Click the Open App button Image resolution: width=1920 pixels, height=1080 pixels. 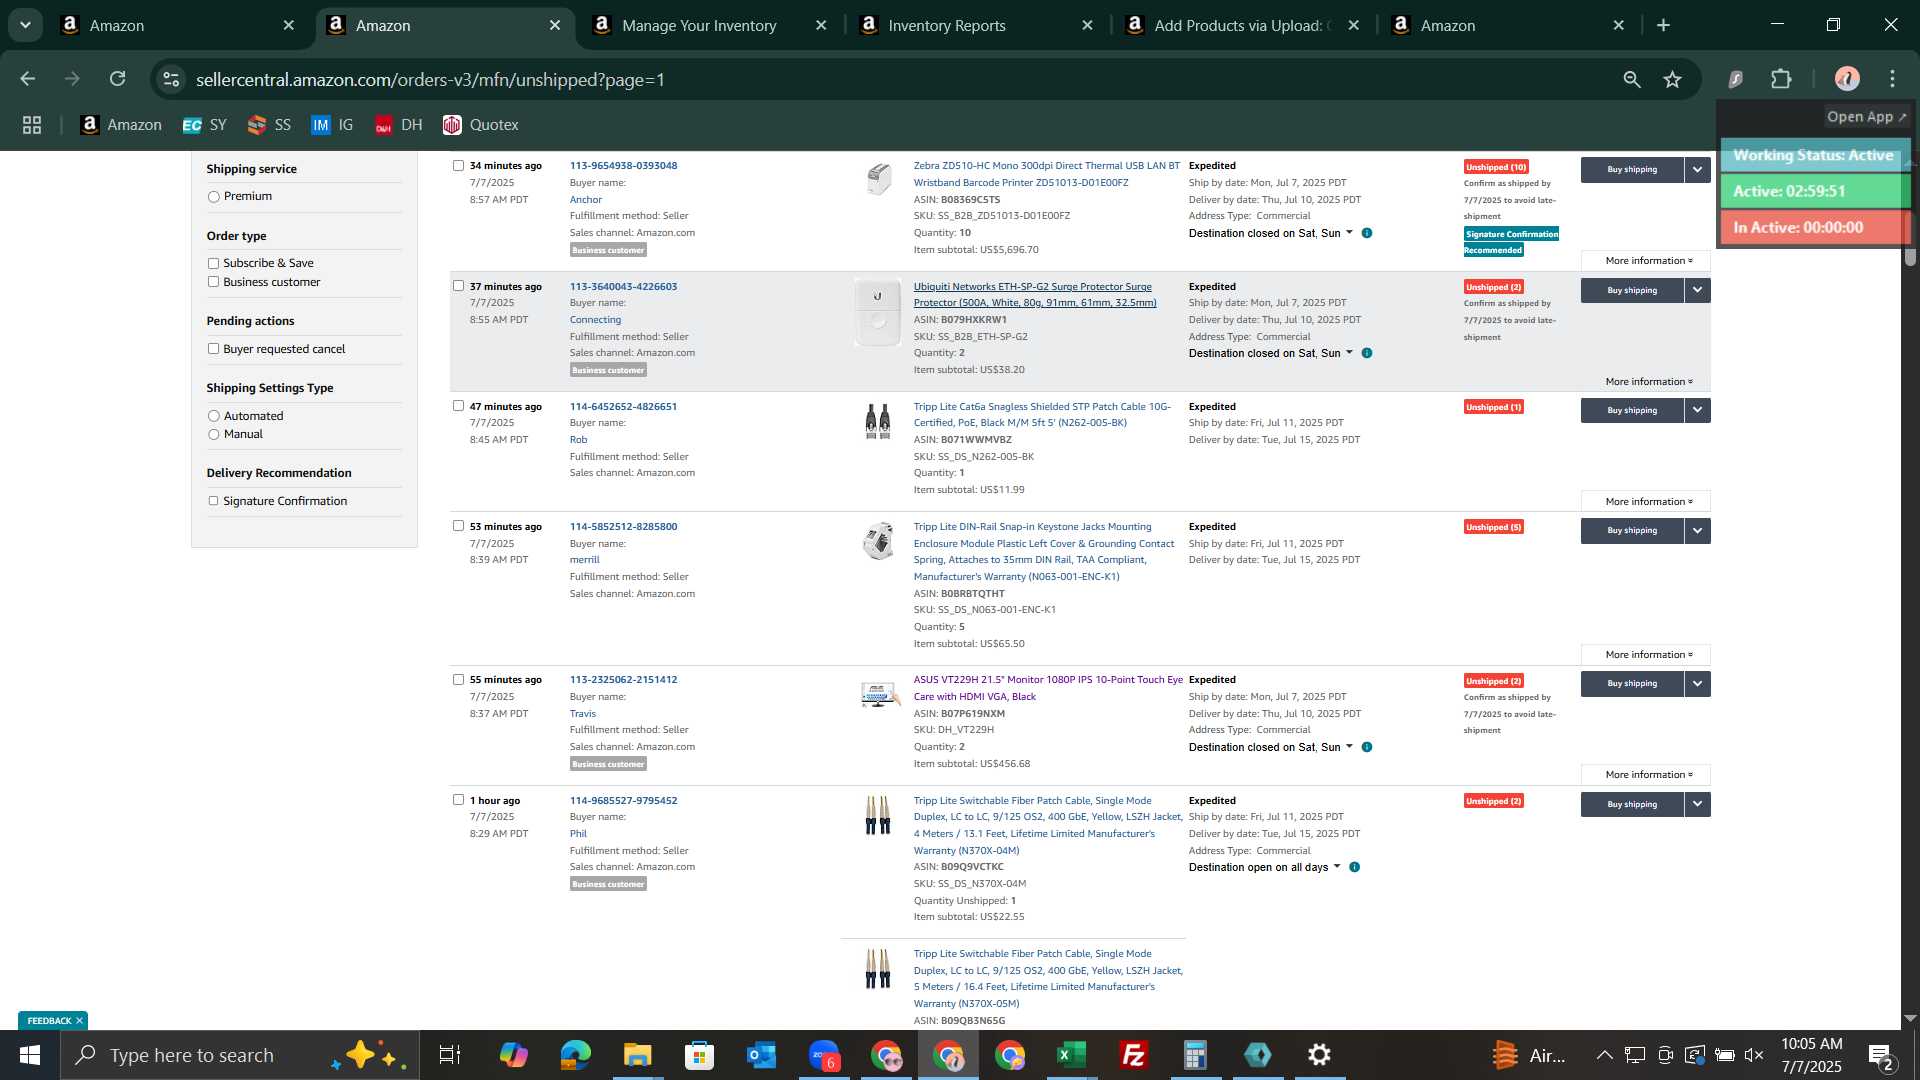point(1866,117)
